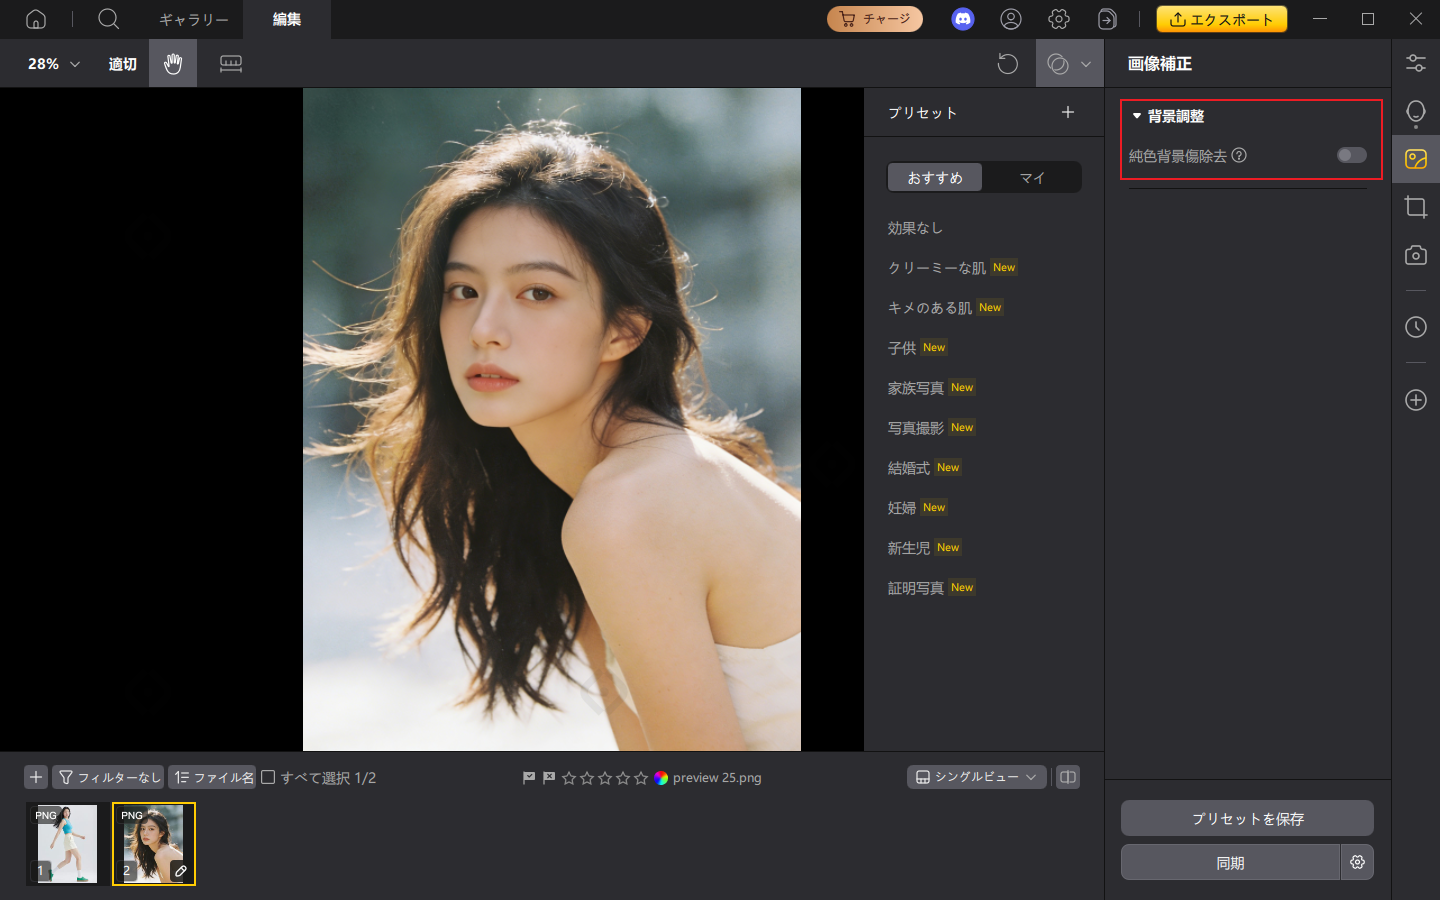This screenshot has width=1440, height=900.
Task: Select the hand pan tool
Action: (x=173, y=64)
